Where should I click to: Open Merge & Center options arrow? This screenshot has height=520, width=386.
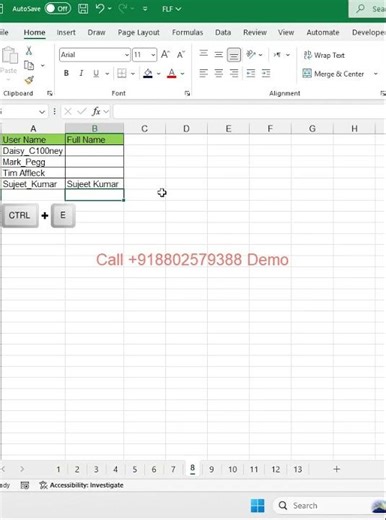pos(376,74)
